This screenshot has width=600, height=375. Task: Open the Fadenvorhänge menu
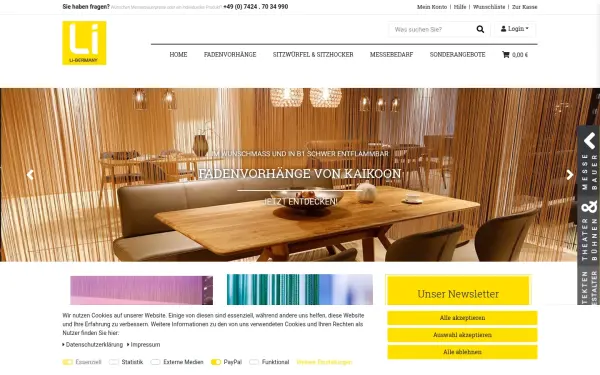pyautogui.click(x=230, y=55)
